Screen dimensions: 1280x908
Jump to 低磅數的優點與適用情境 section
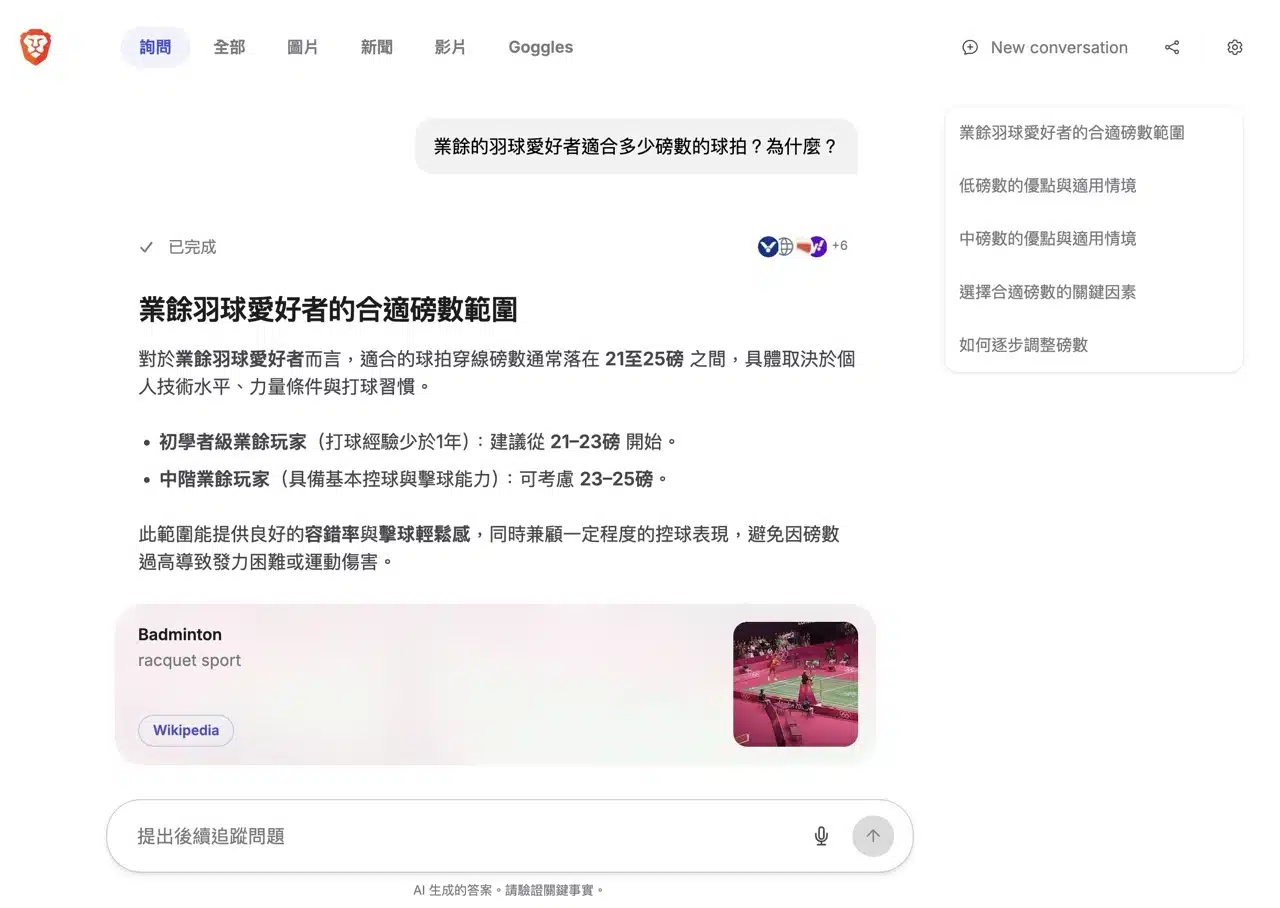1047,186
